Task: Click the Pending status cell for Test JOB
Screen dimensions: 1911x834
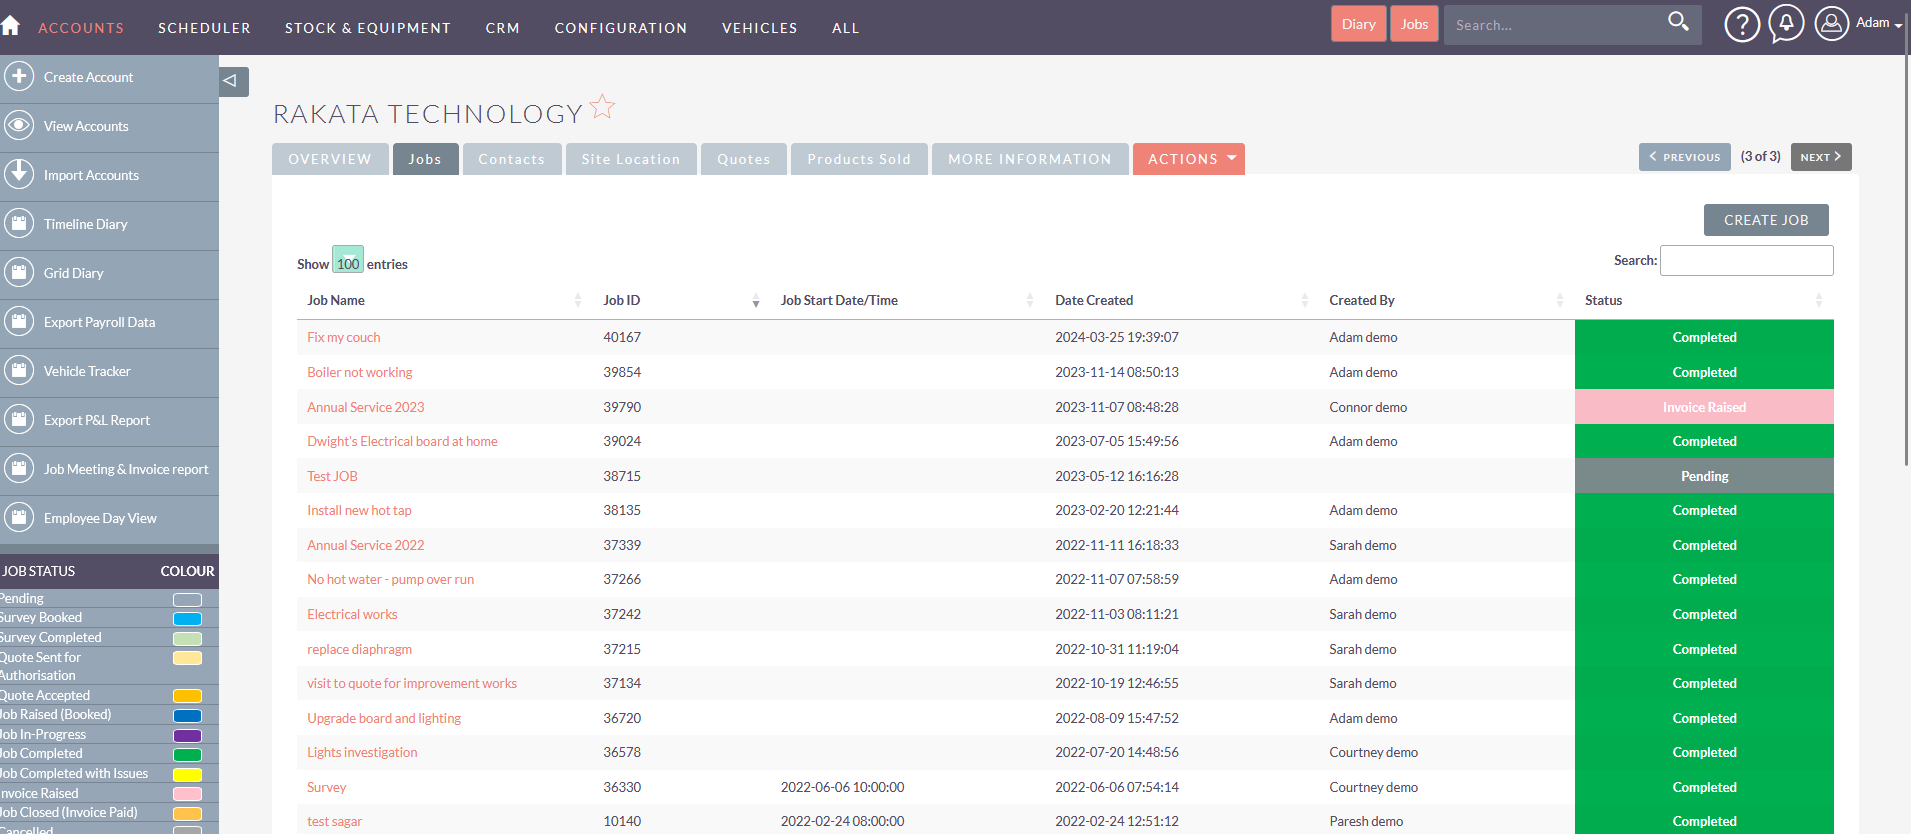Action: coord(1704,476)
